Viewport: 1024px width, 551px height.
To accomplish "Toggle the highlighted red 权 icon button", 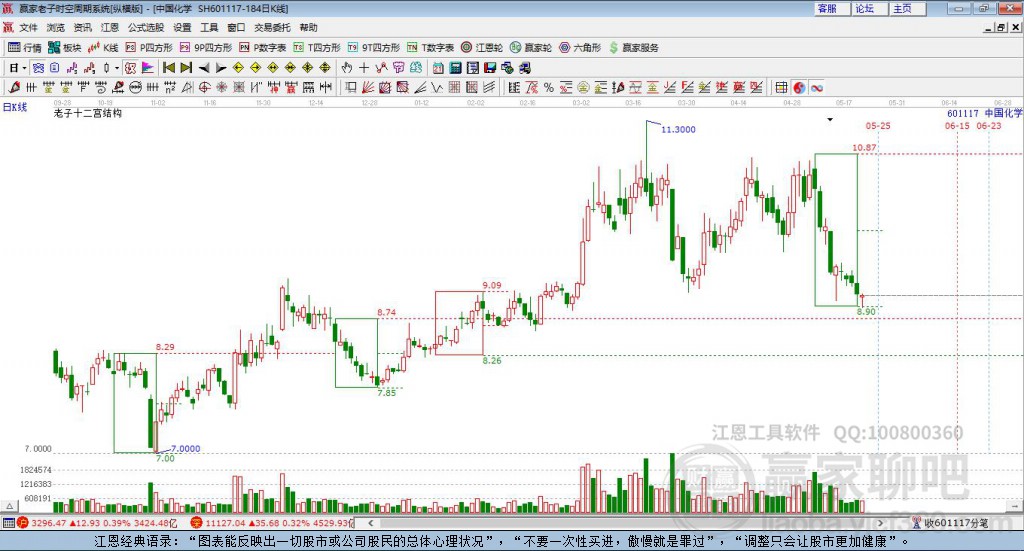I will [131, 68].
